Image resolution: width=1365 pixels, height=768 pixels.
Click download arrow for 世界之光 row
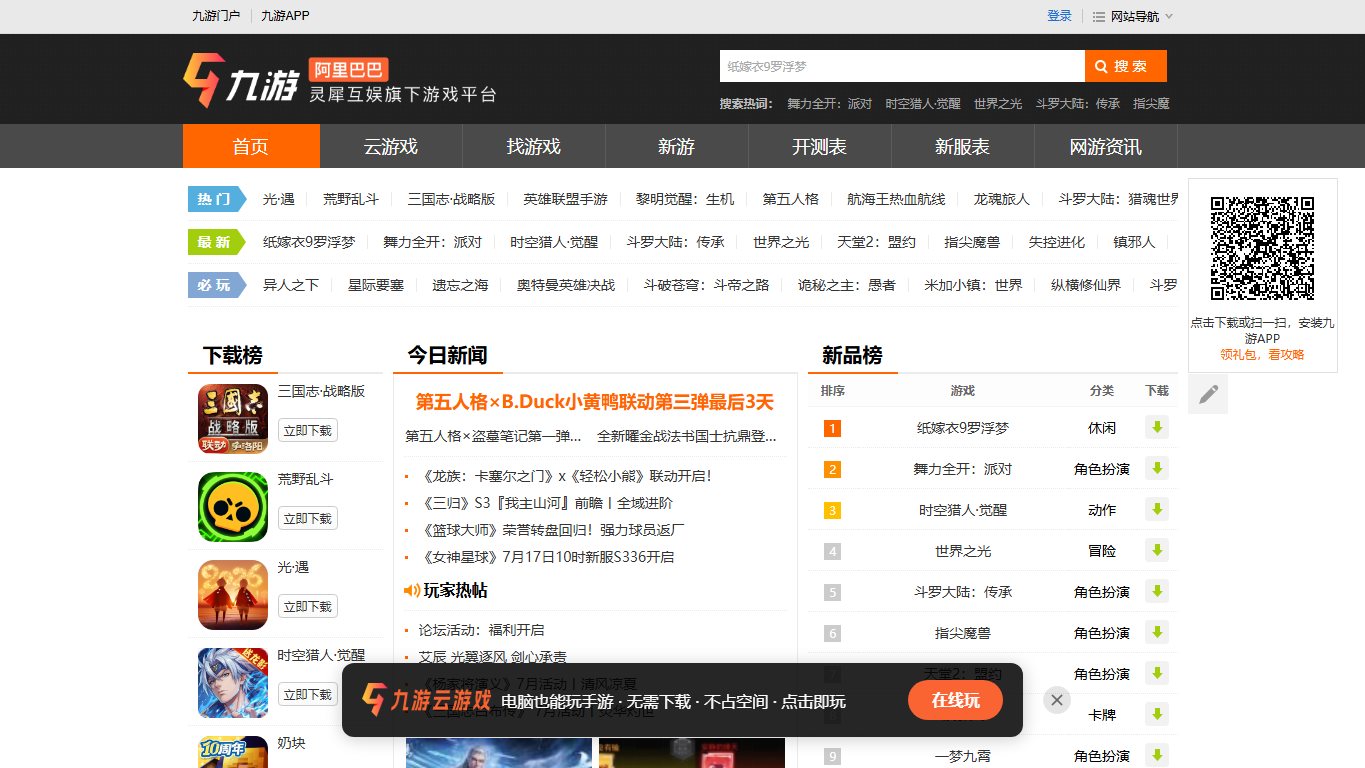(1157, 550)
